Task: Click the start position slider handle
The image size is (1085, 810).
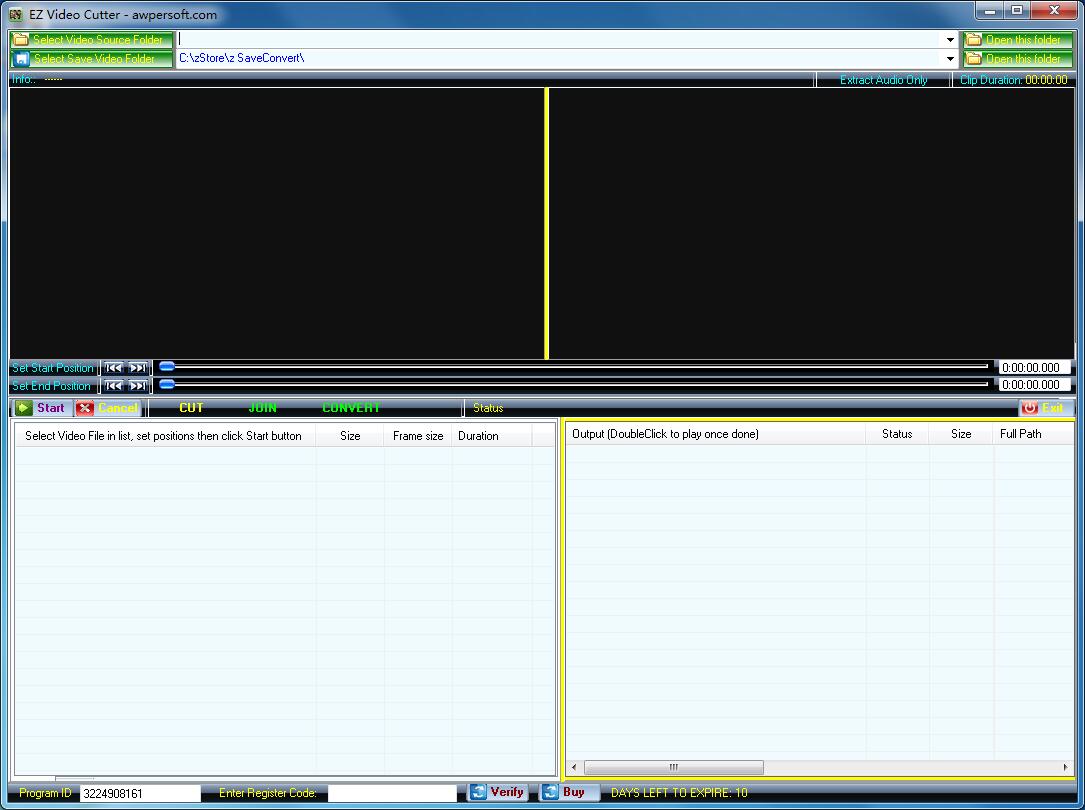Action: [x=167, y=367]
